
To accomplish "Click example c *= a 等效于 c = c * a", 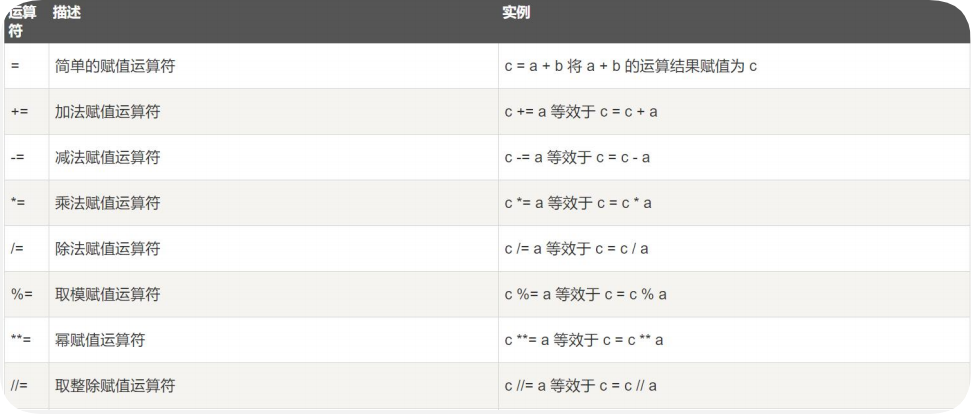I will pos(578,203).
